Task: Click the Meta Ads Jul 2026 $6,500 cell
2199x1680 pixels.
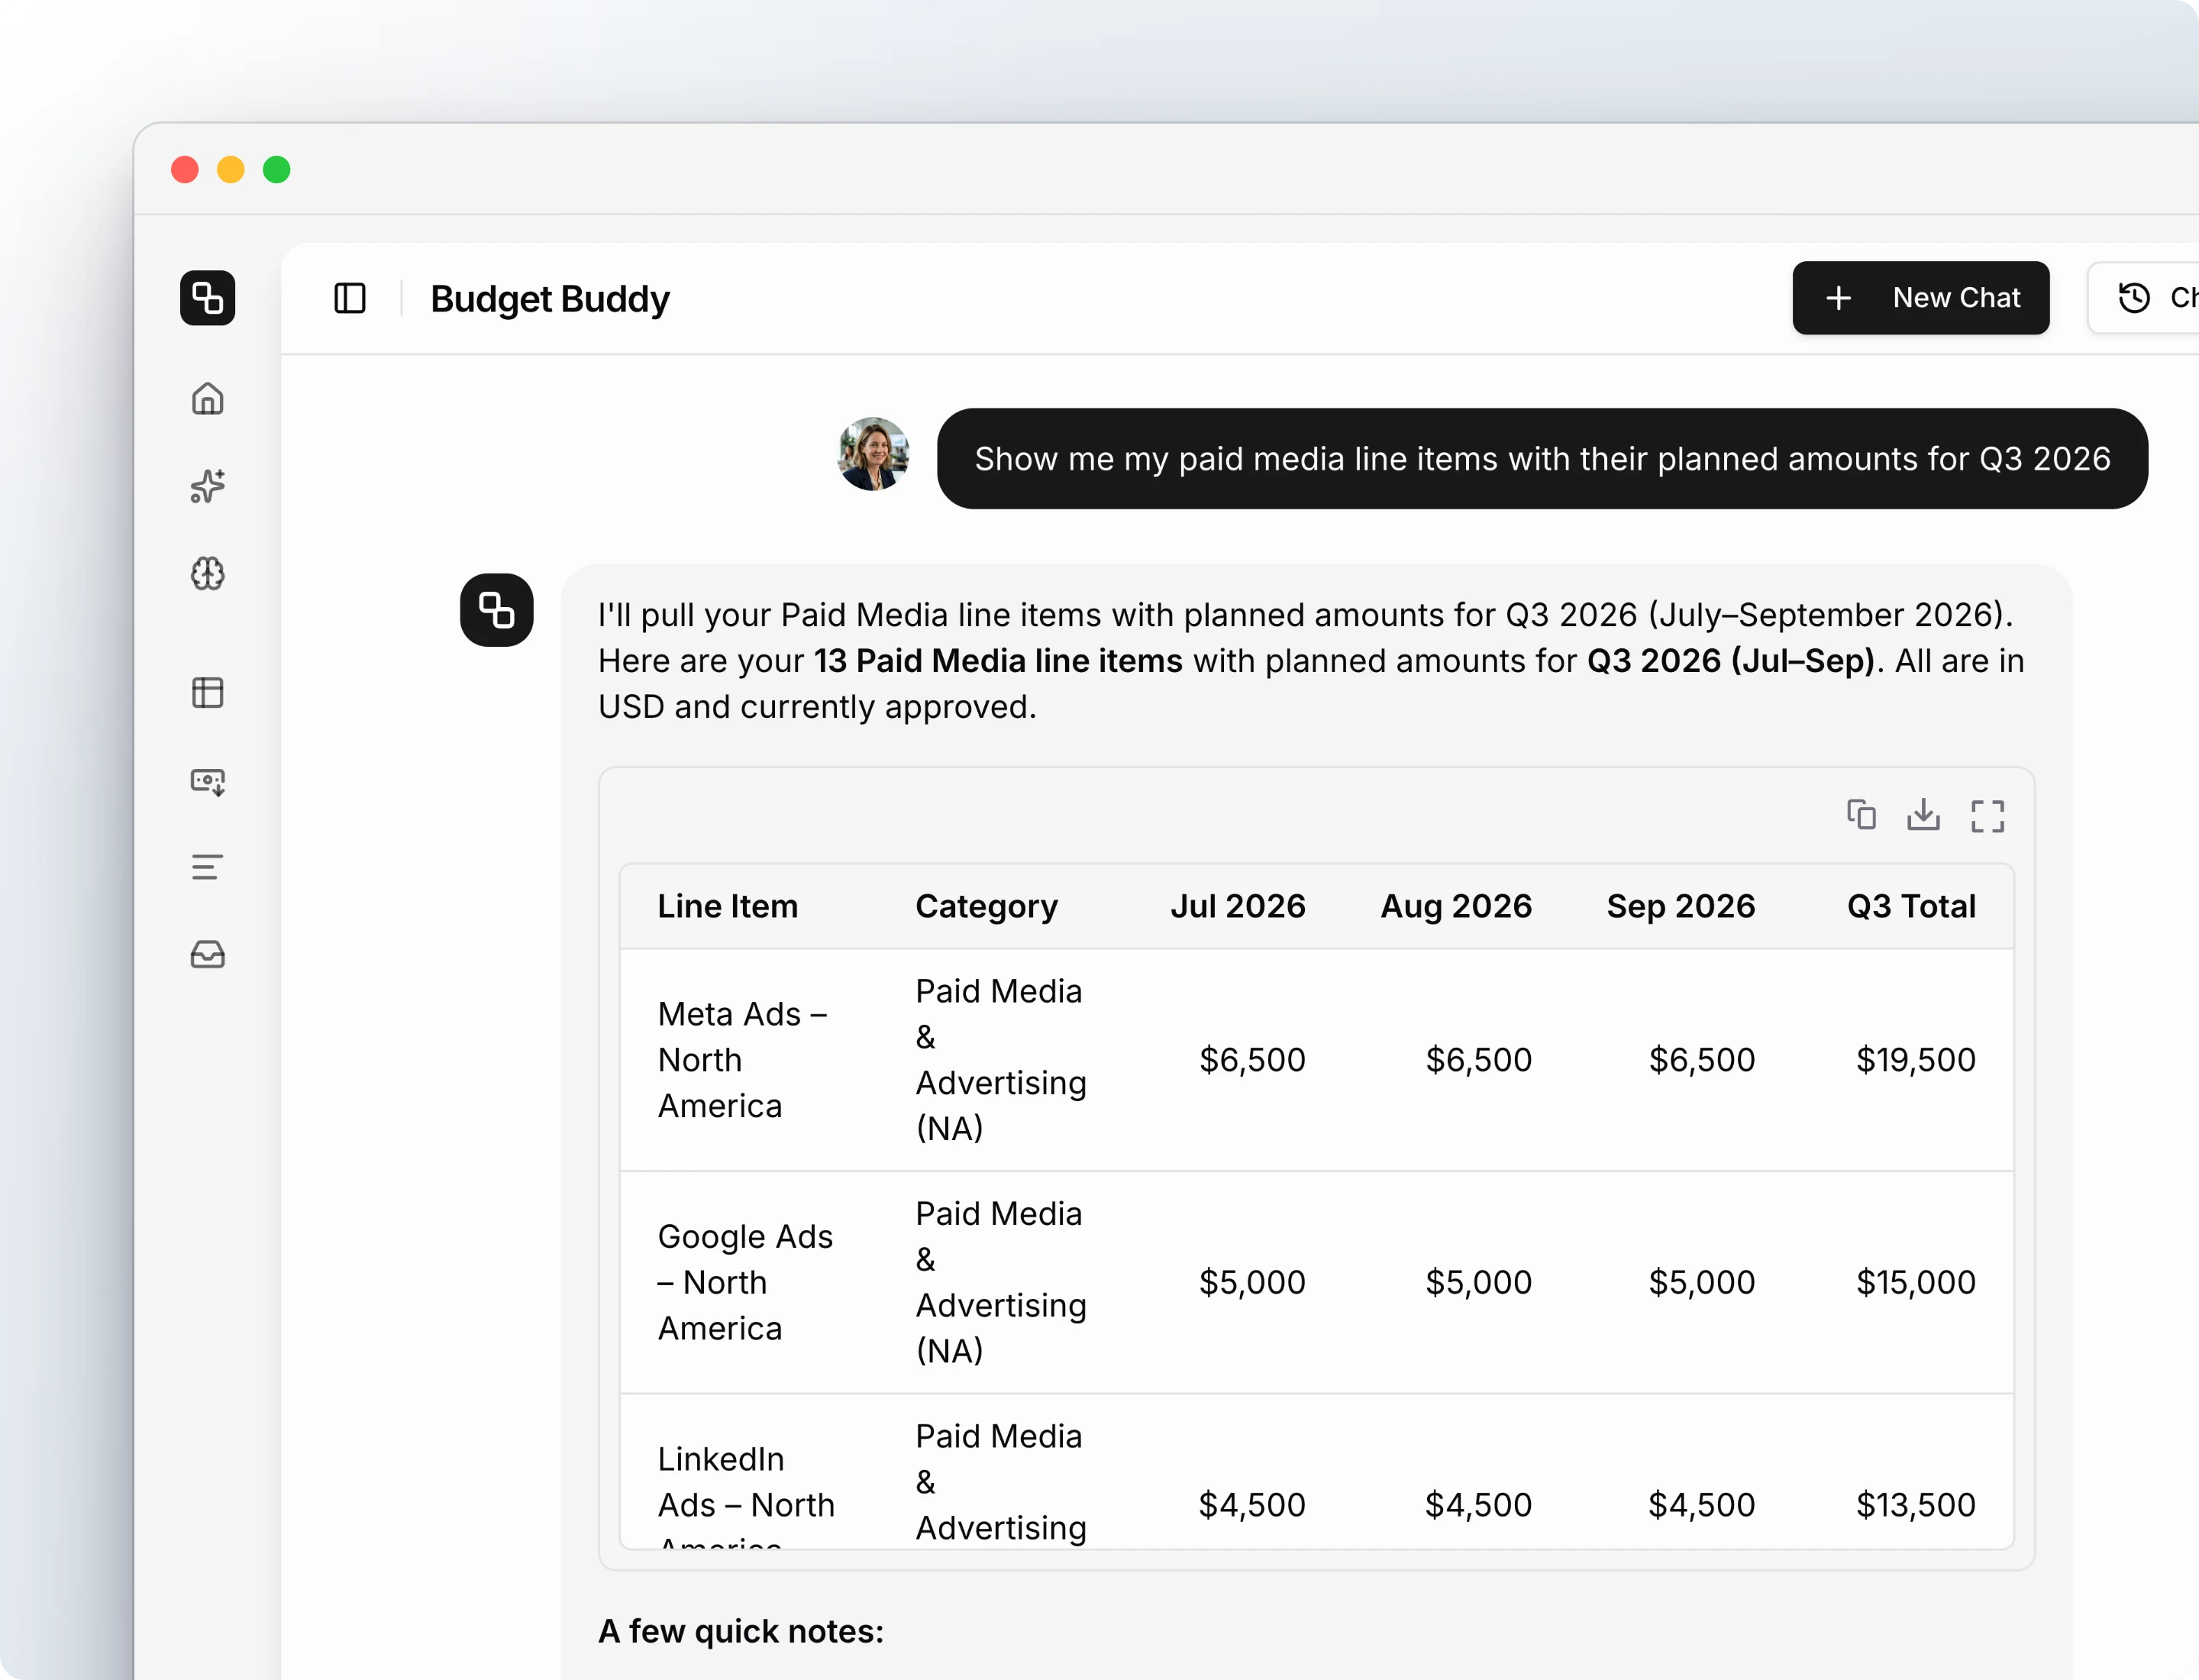Action: tap(1252, 1060)
